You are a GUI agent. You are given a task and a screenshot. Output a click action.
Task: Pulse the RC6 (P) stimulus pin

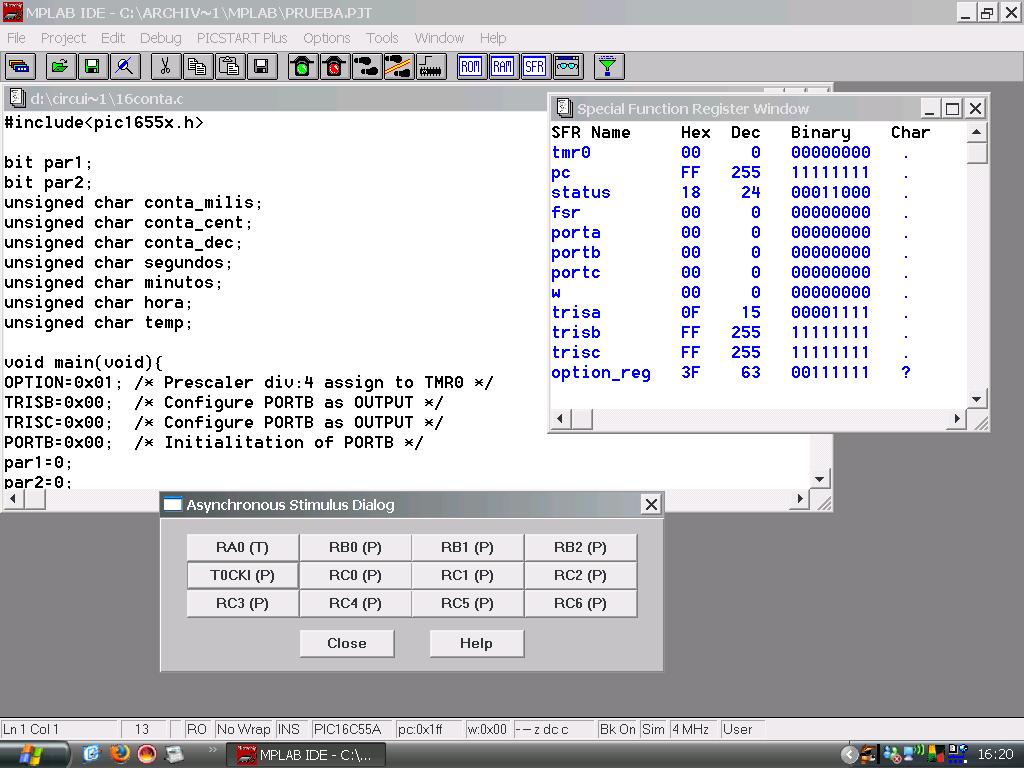coord(581,603)
